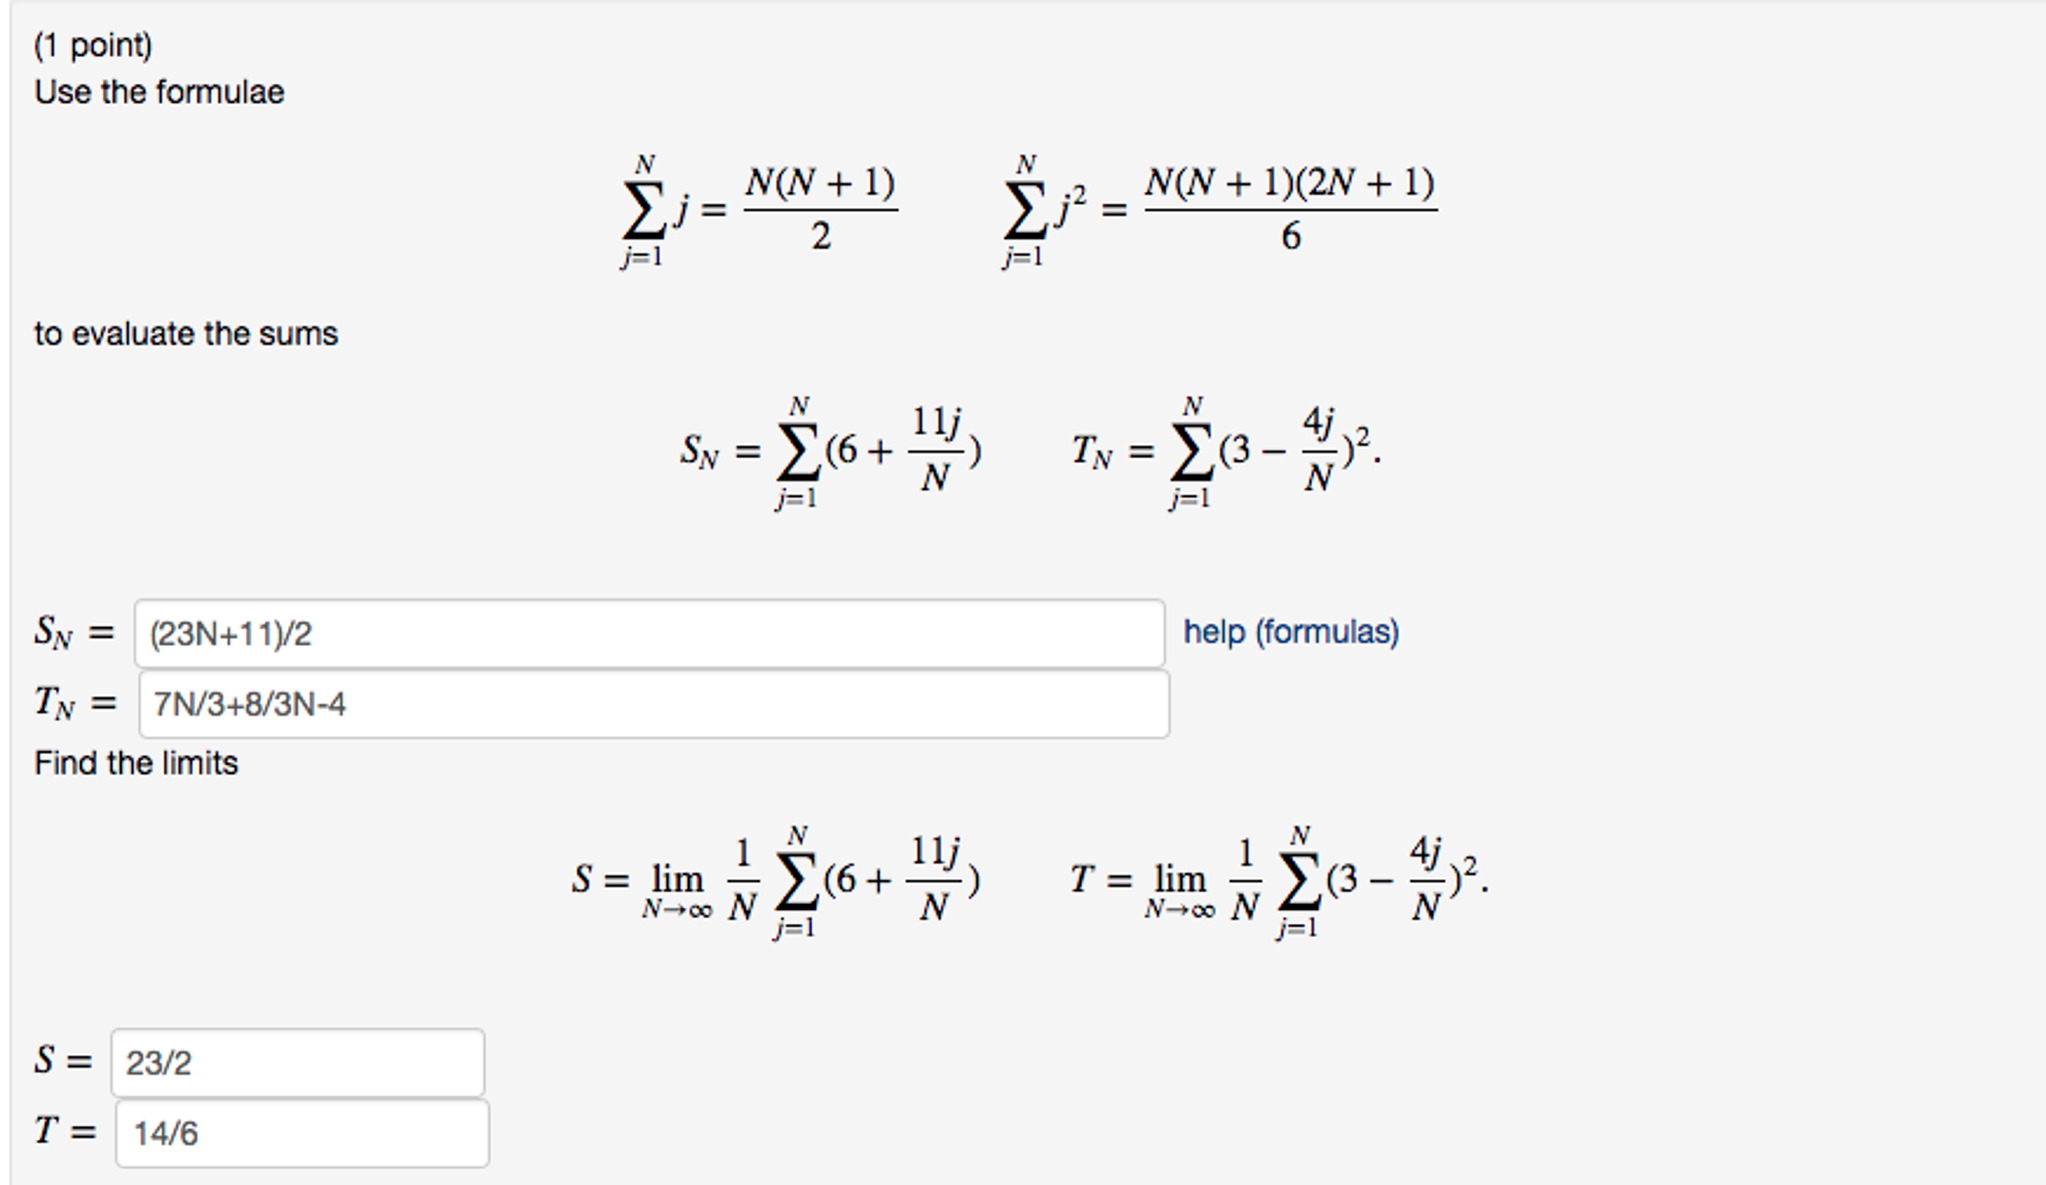
Task: Click the Use the formulae text
Action: pos(157,92)
